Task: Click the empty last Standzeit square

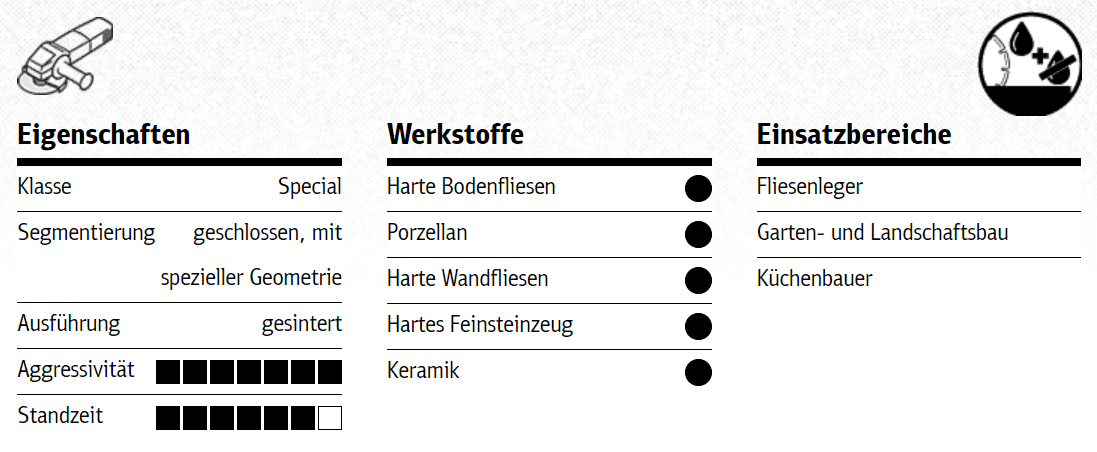Action: (330, 418)
